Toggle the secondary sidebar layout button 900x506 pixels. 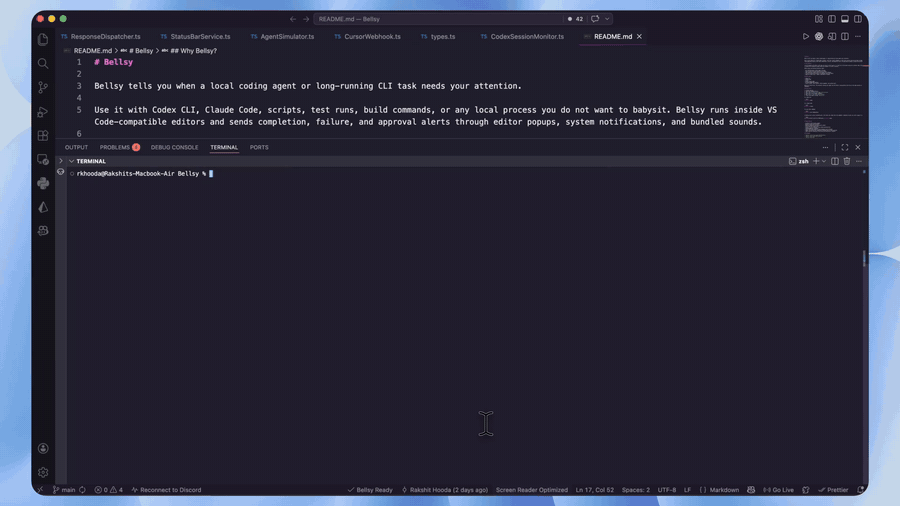point(858,19)
